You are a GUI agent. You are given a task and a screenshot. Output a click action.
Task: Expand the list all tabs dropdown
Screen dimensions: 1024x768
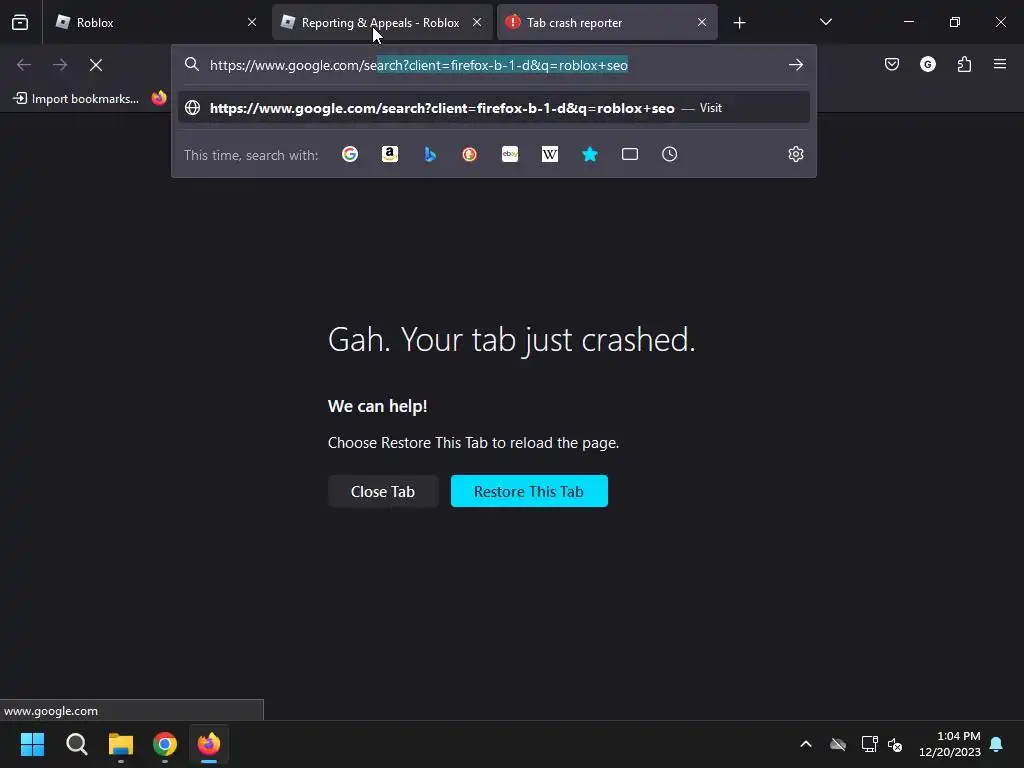825,22
